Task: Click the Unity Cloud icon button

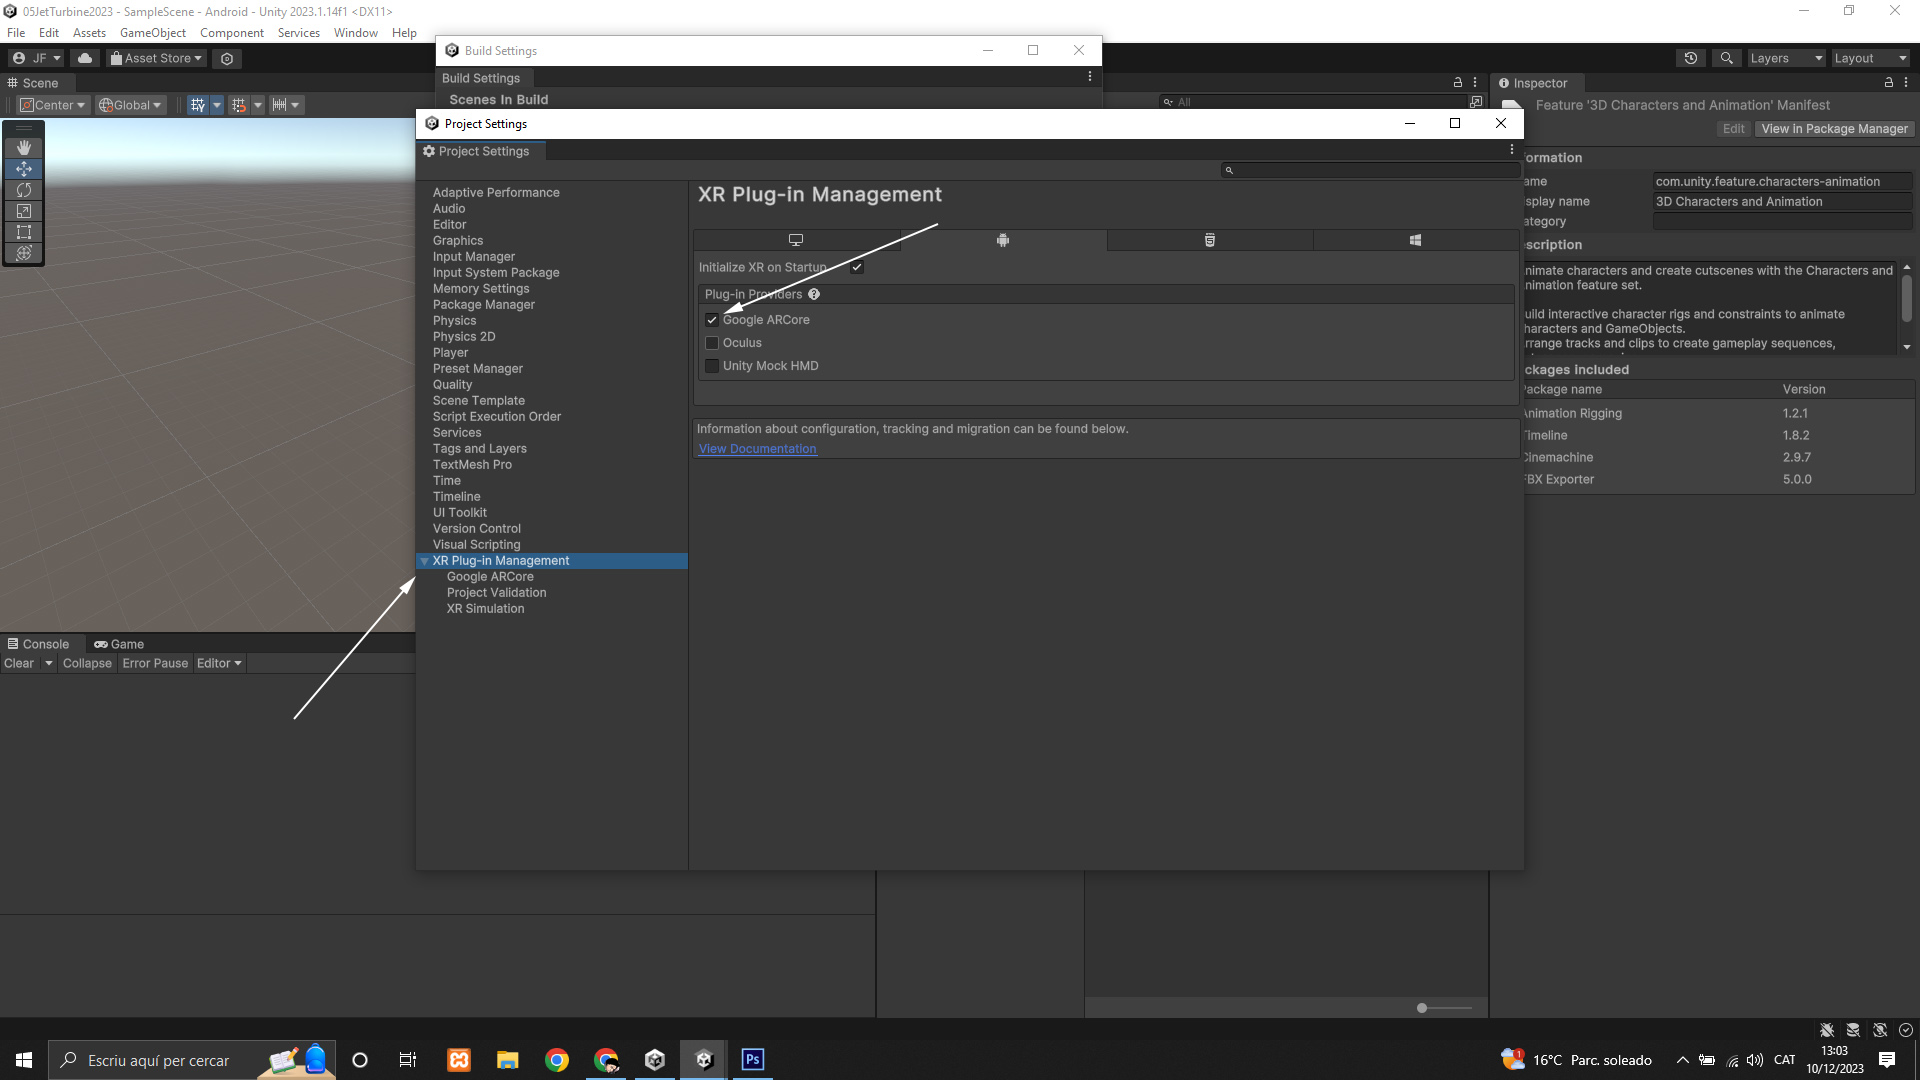Action: pos(85,58)
